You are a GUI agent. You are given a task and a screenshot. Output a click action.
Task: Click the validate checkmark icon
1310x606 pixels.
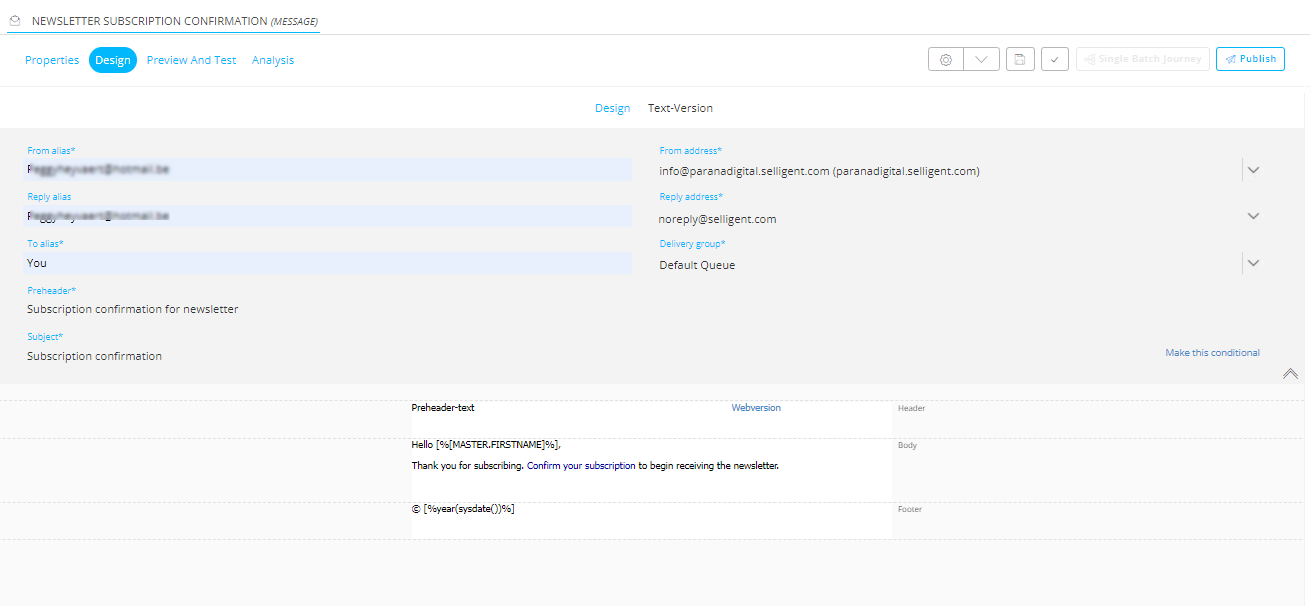(x=1054, y=60)
